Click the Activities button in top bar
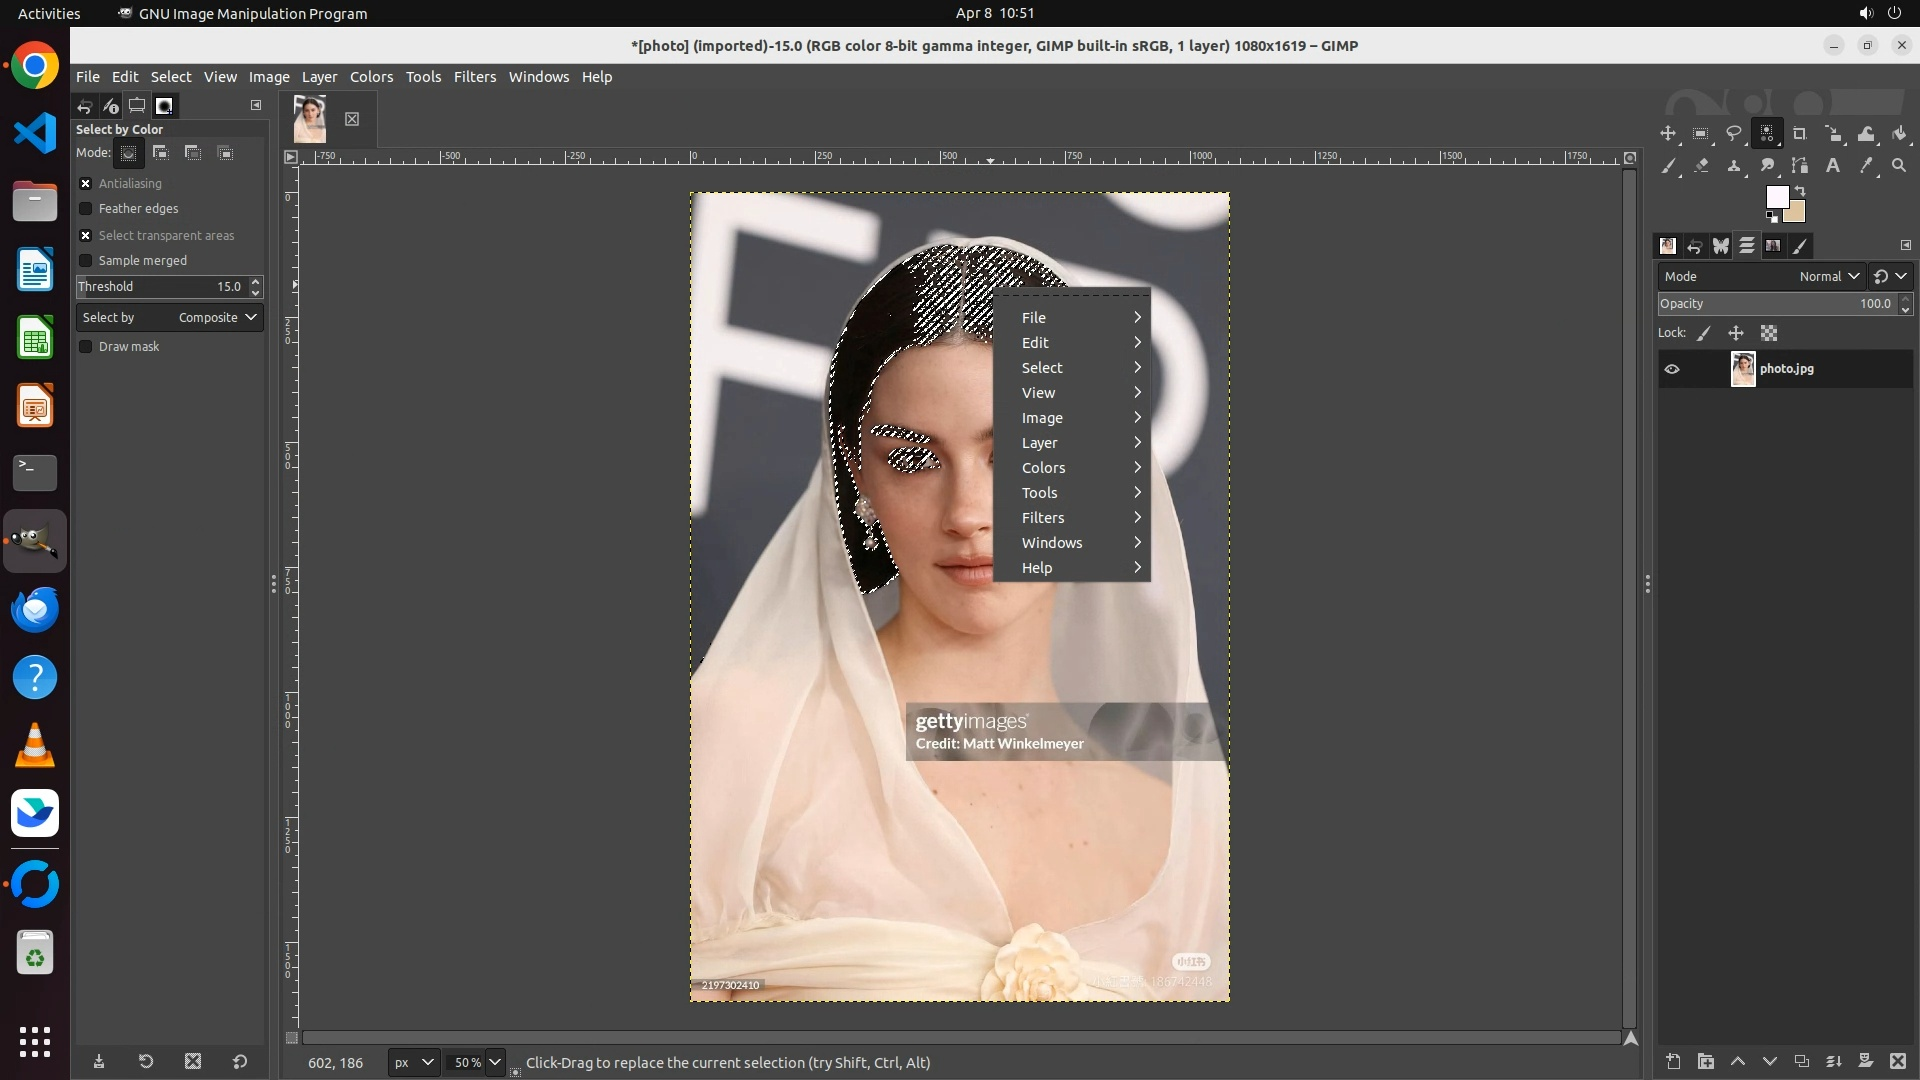The image size is (1920, 1080). pyautogui.click(x=49, y=13)
